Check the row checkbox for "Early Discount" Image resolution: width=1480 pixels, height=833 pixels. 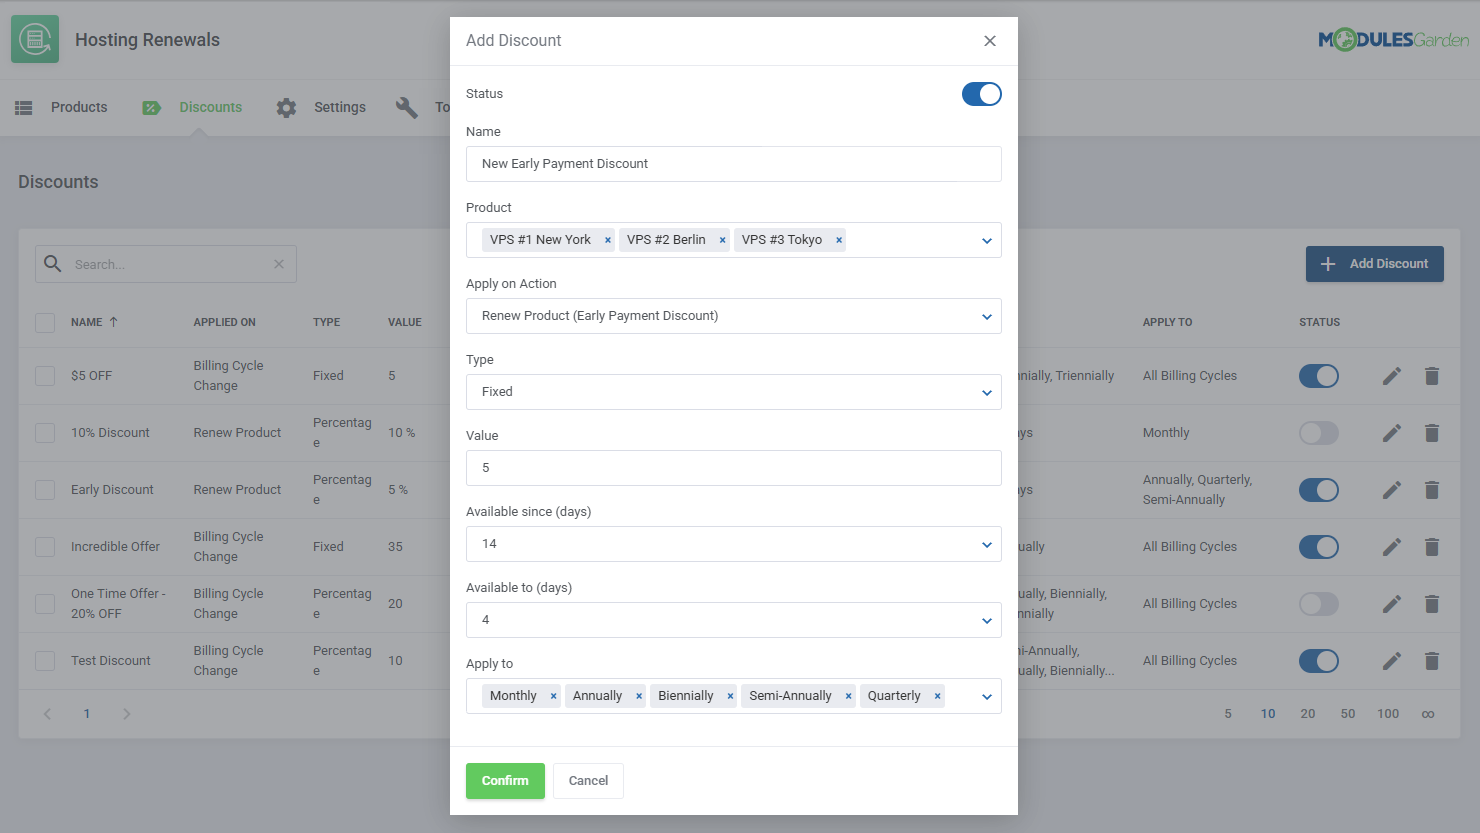coord(44,489)
